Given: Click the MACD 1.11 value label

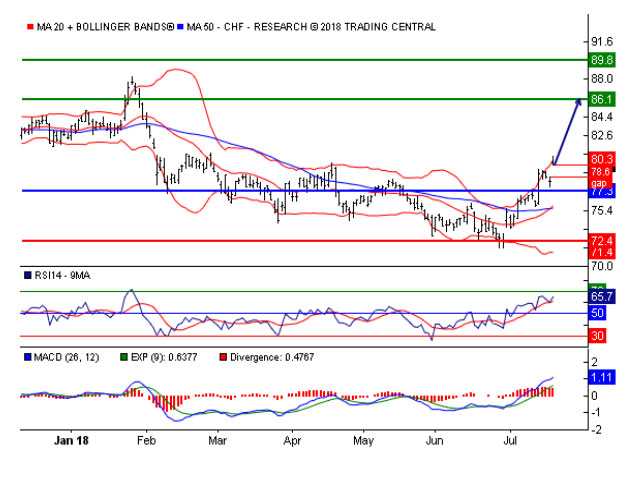Looking at the screenshot, I should tap(601, 377).
